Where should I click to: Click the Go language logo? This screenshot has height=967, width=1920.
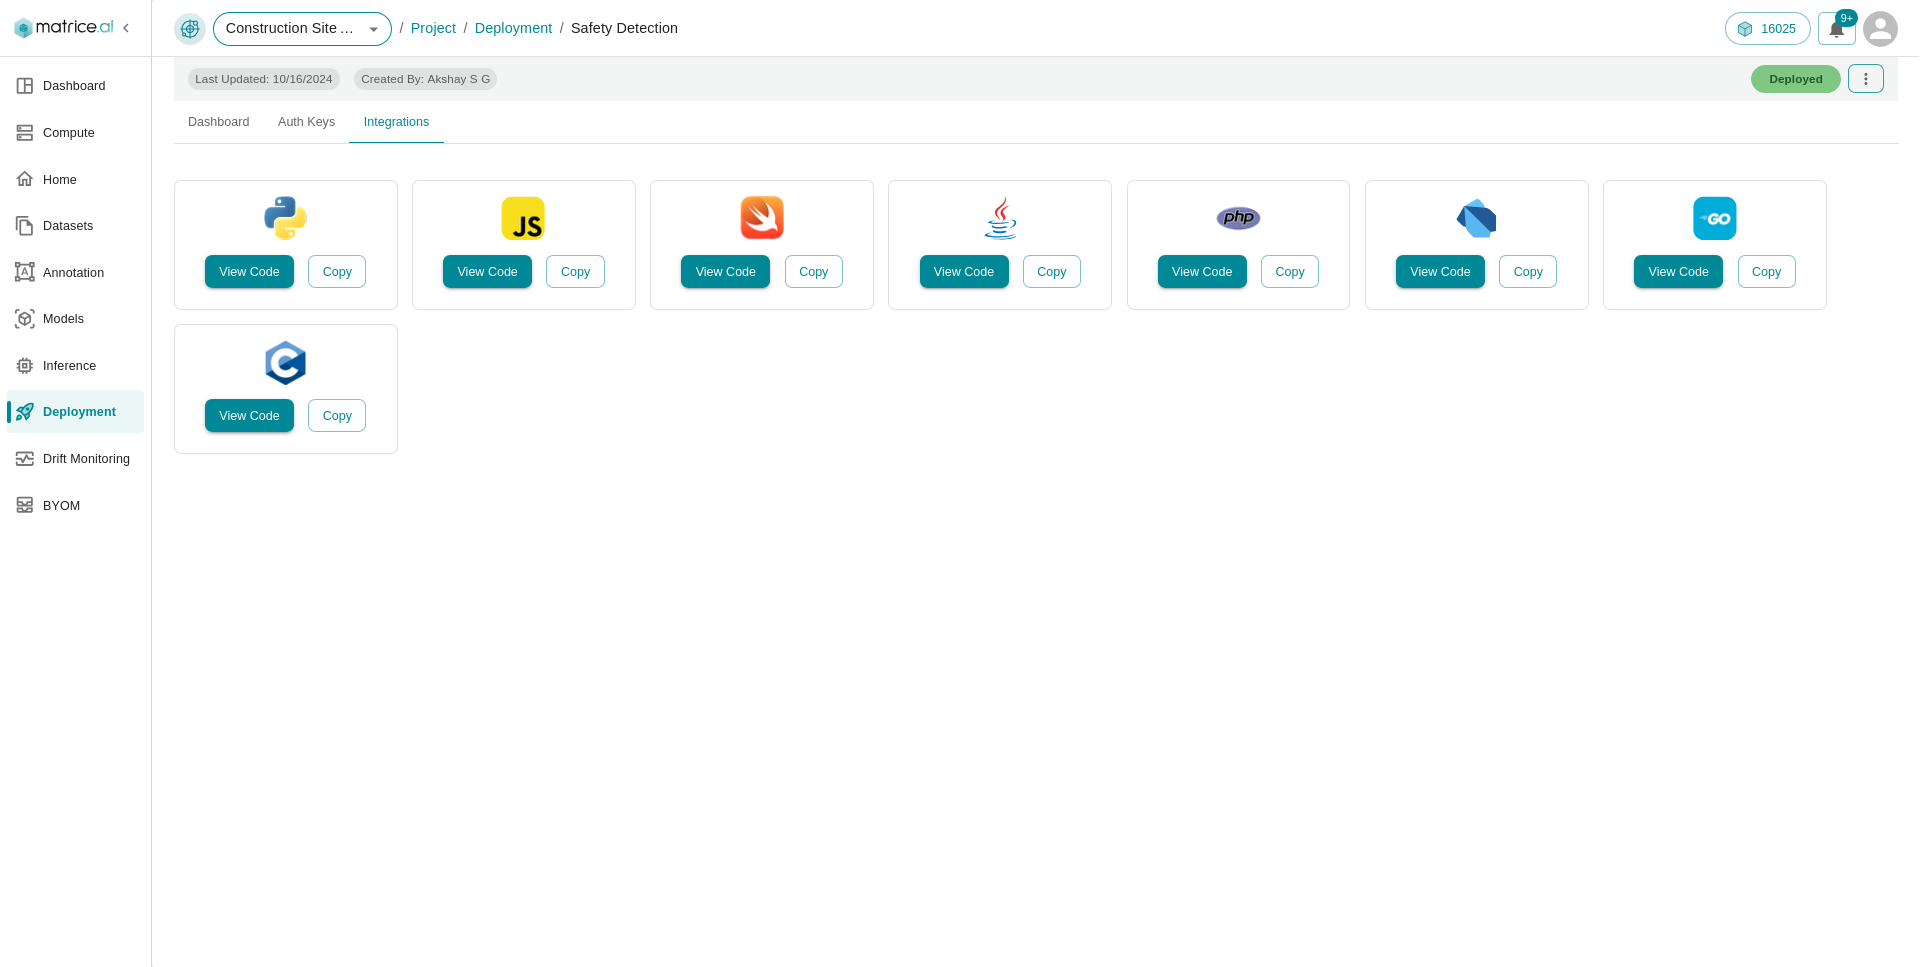[x=1715, y=218]
